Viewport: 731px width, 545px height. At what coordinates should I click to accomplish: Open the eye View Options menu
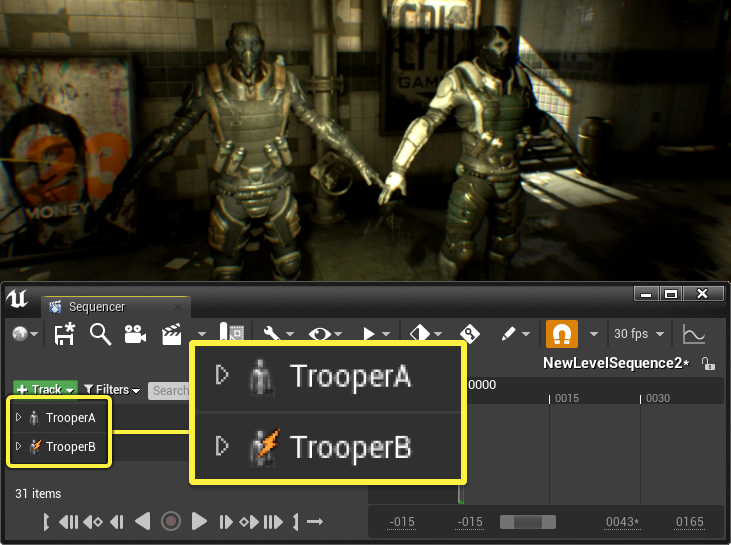325,334
